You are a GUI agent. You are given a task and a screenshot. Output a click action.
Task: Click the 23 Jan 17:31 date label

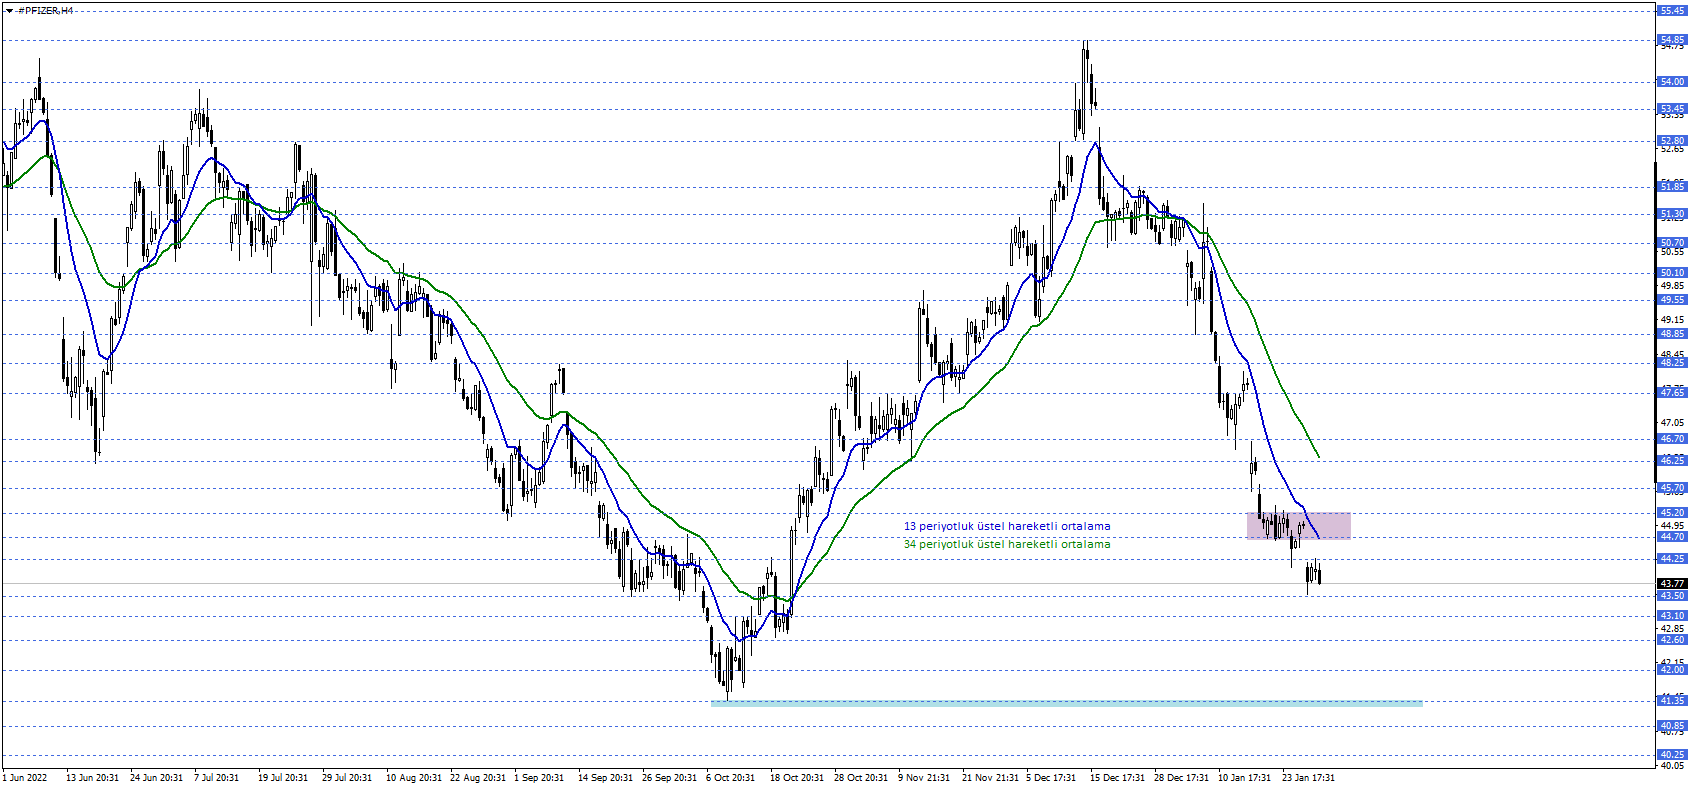pos(1308,778)
